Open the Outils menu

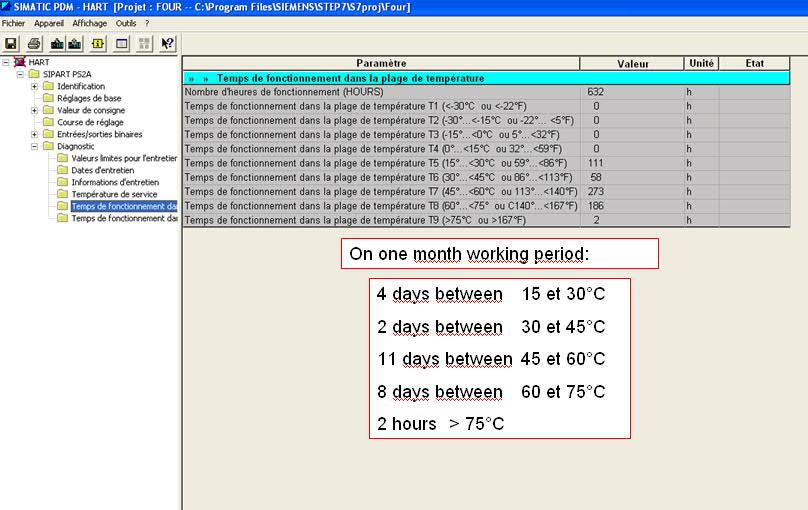(126, 23)
